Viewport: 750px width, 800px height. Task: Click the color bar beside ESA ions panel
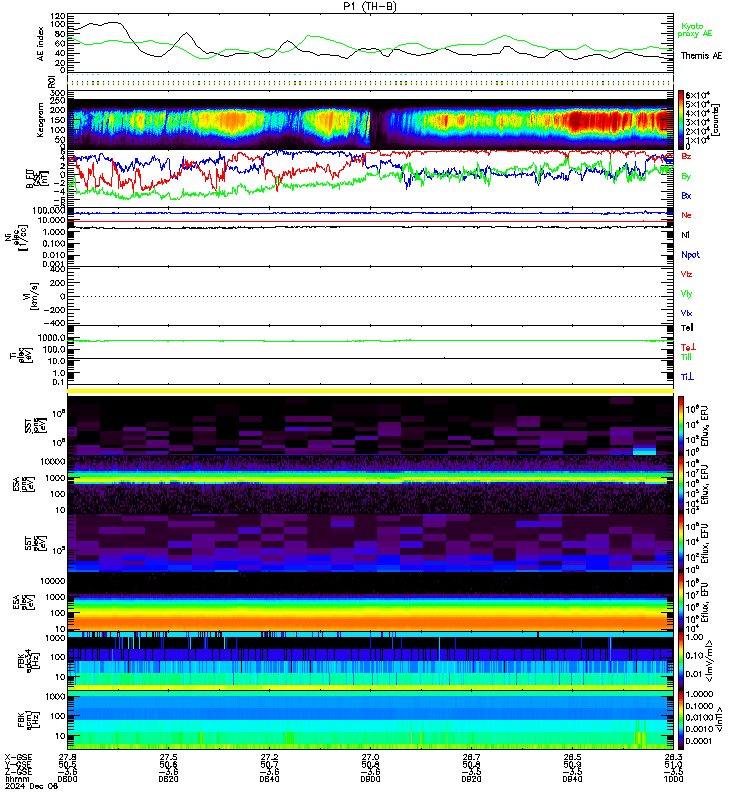tap(681, 484)
